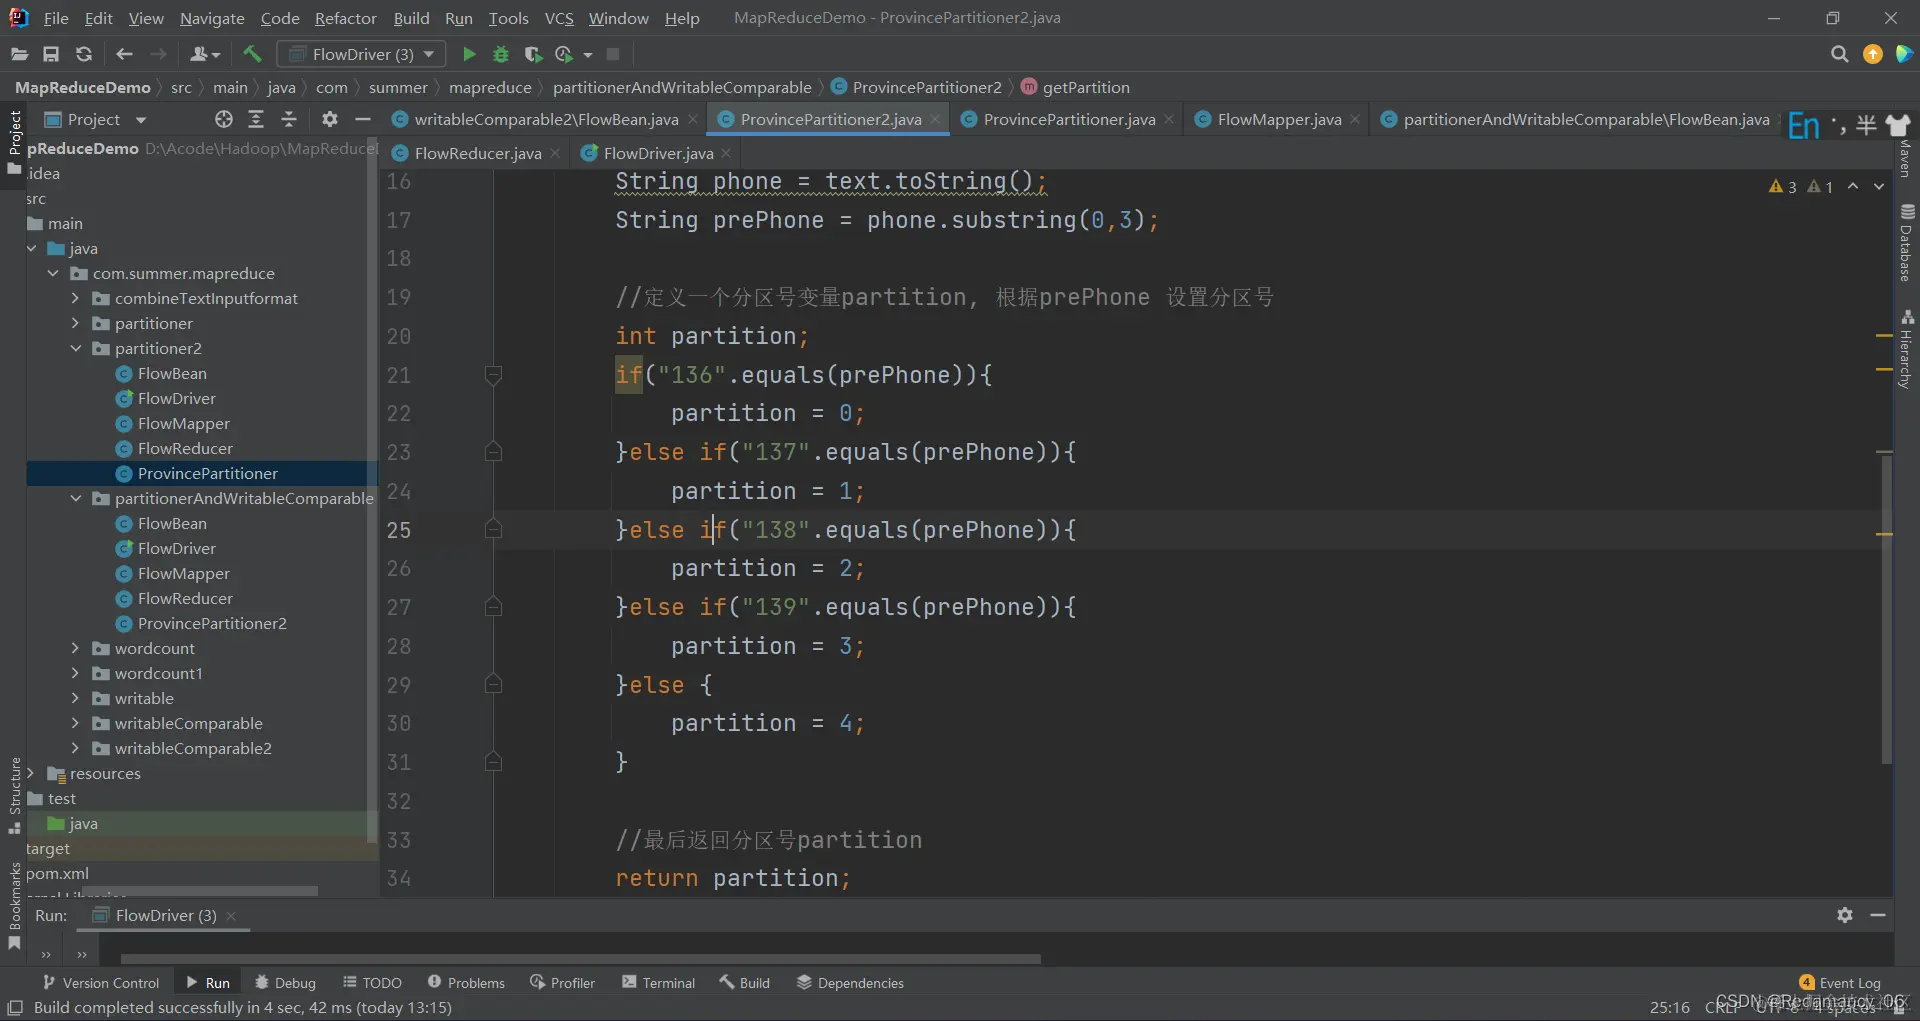Collapse the com.summer.mapreduce package
Screen dimensions: 1920x1021
[53, 273]
